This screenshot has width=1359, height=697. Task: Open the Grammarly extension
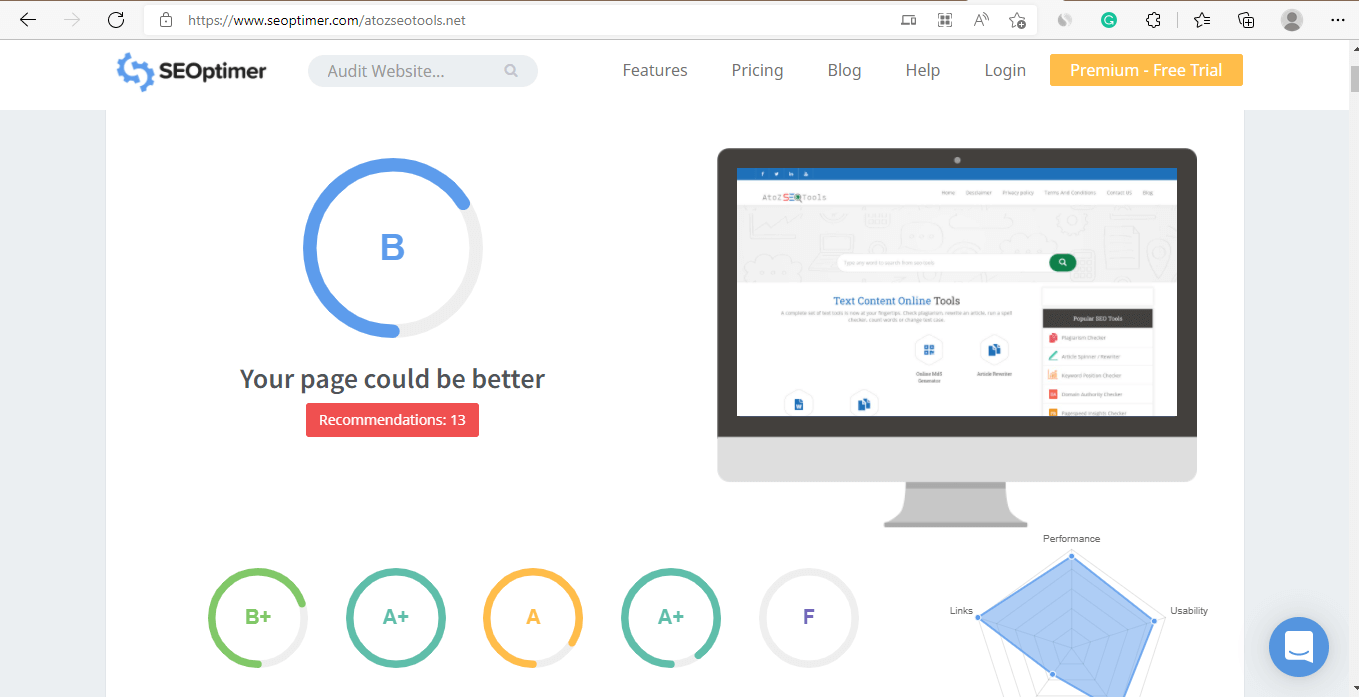1109,20
